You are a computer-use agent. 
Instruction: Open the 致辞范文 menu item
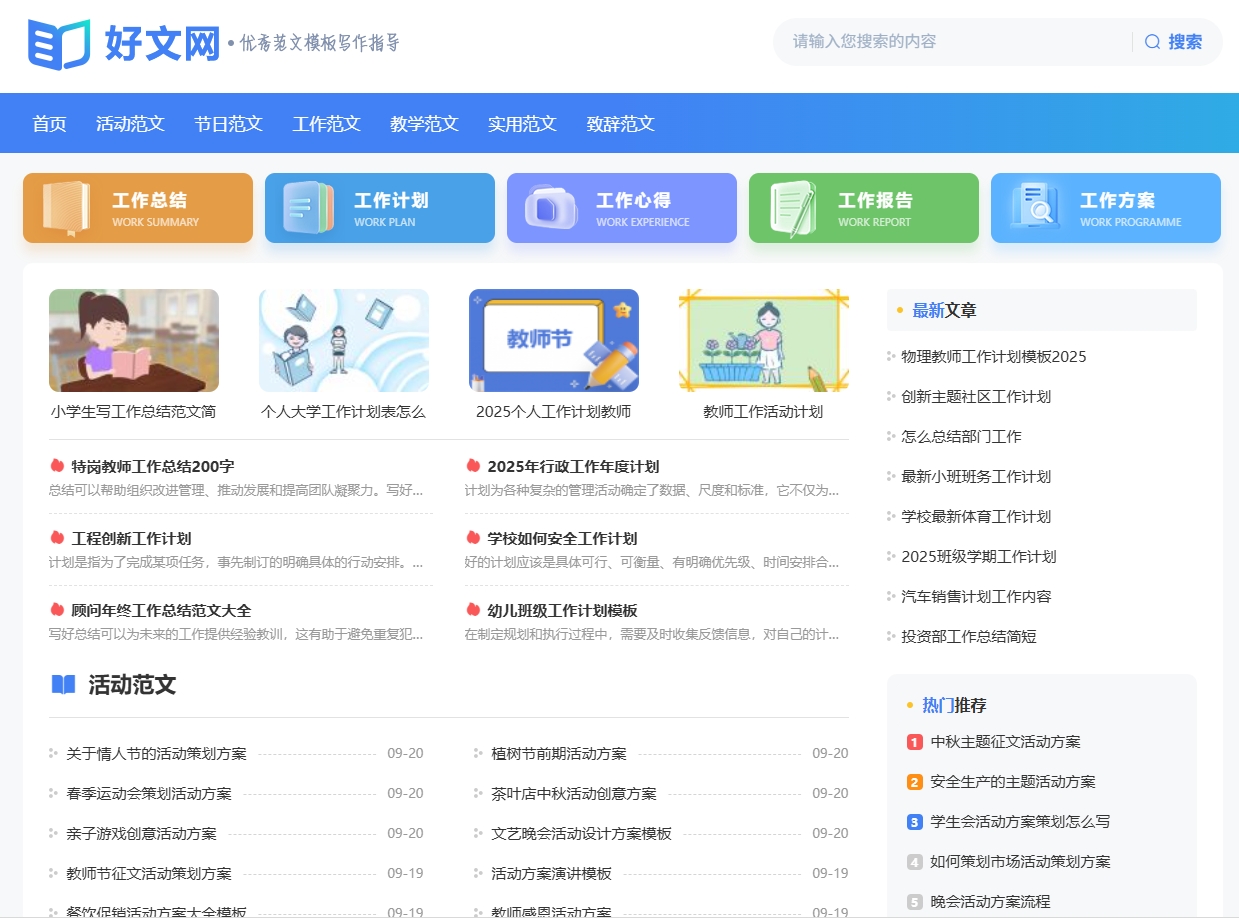[620, 123]
